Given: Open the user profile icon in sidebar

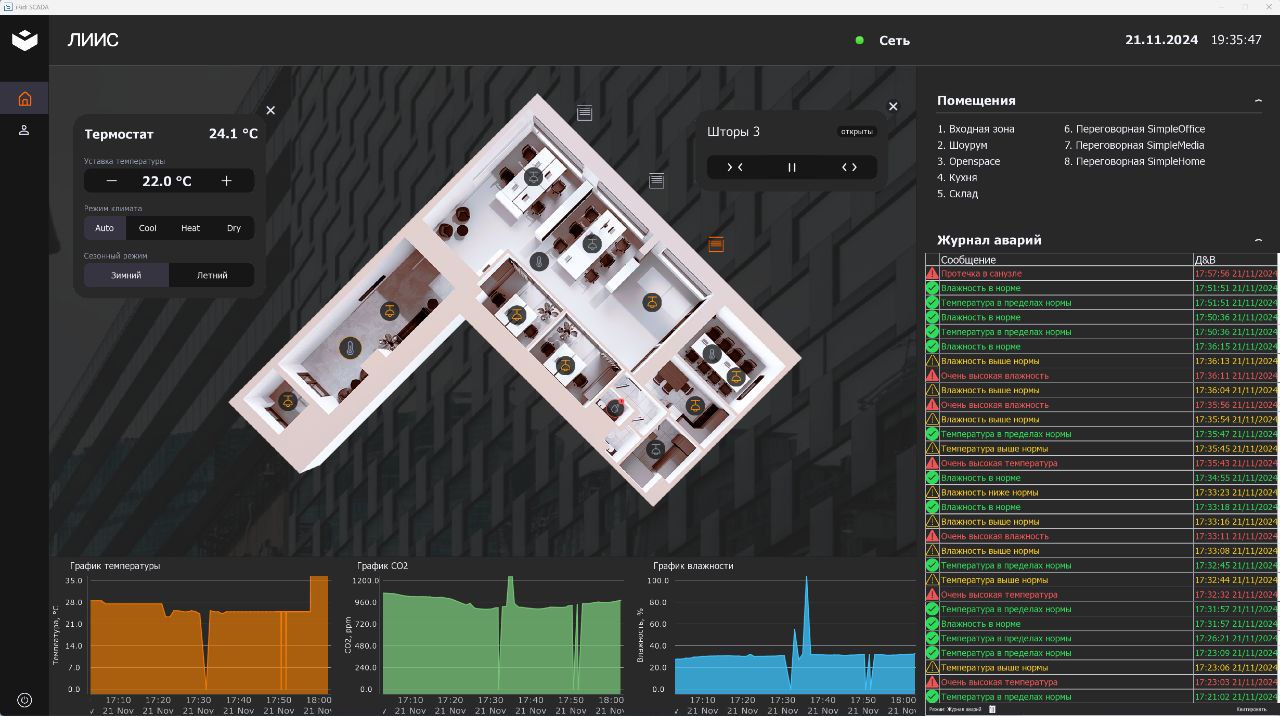Looking at the screenshot, I should [x=25, y=130].
